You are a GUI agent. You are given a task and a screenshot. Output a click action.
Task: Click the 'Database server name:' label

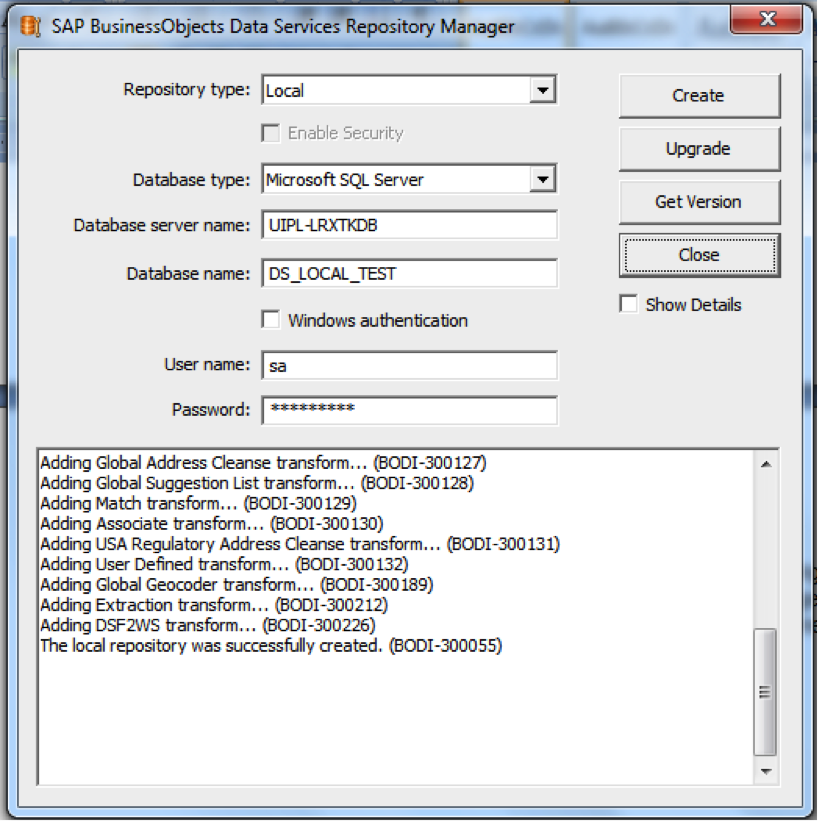tap(162, 225)
